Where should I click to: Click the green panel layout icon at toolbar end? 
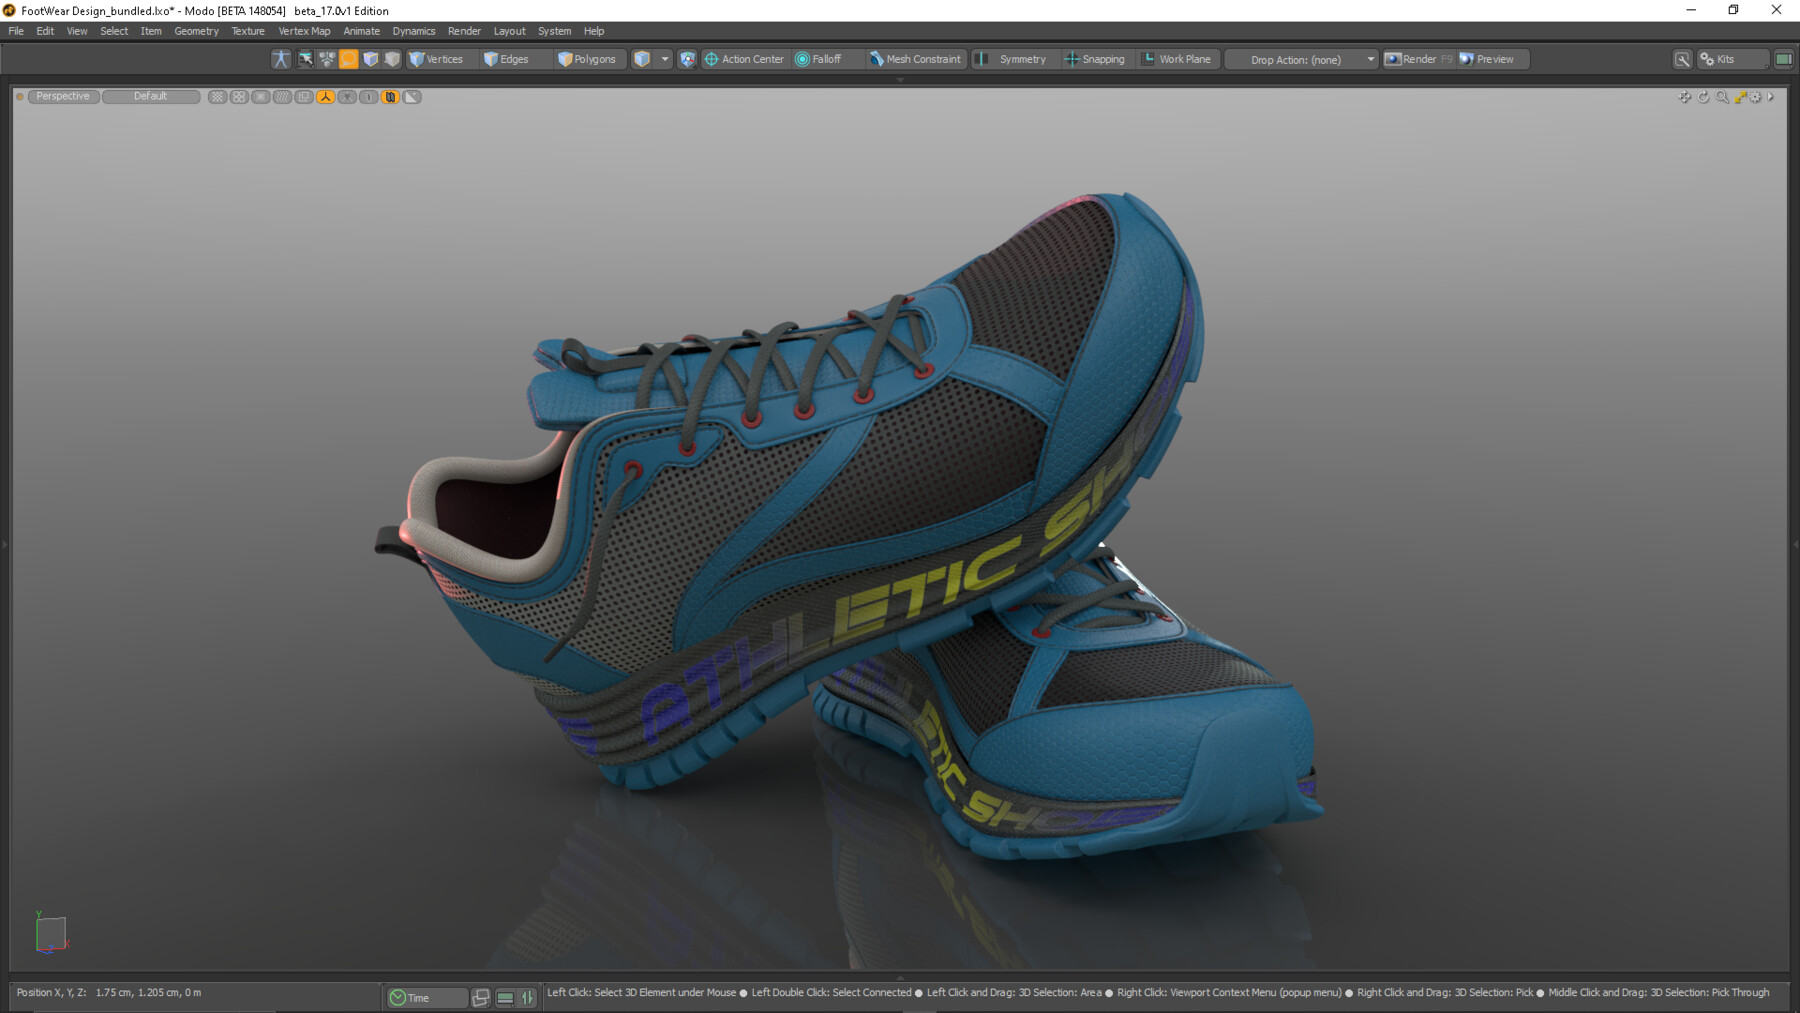tap(1783, 59)
